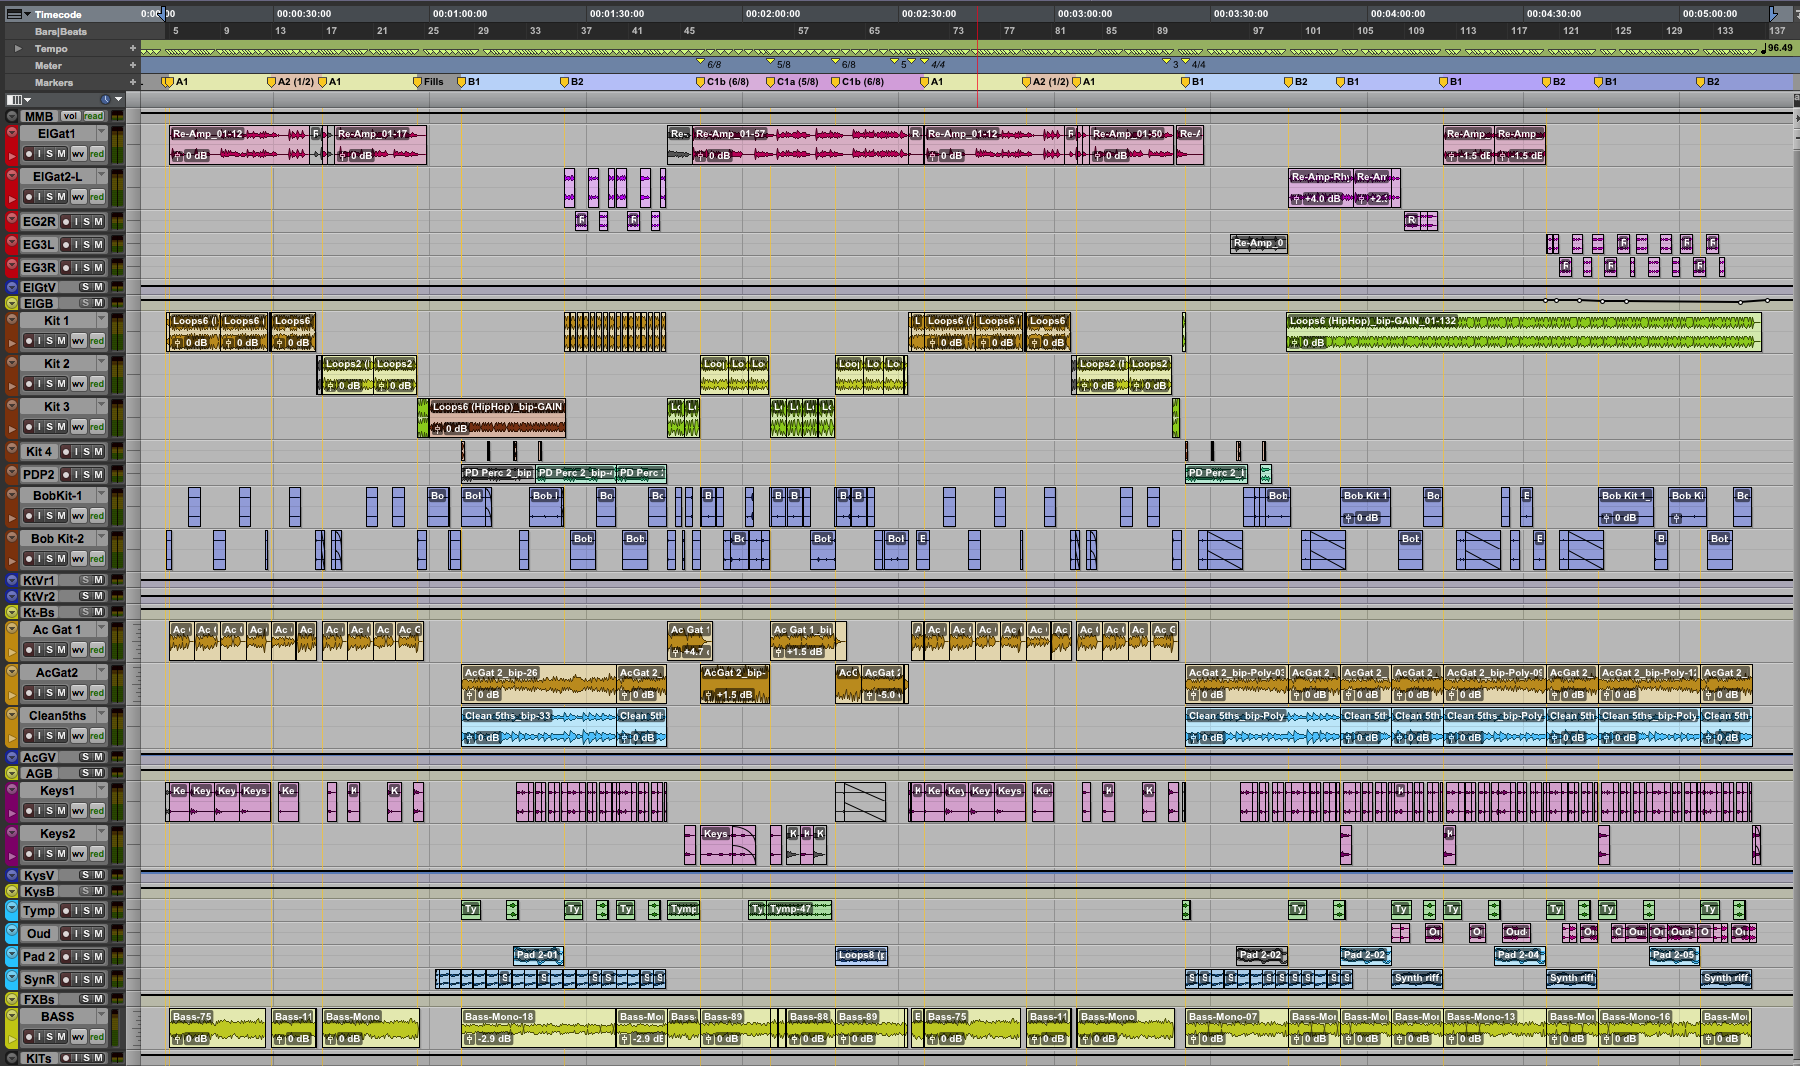Click the 'read' automation button on MMB
This screenshot has width=1800, height=1066.
click(x=93, y=116)
